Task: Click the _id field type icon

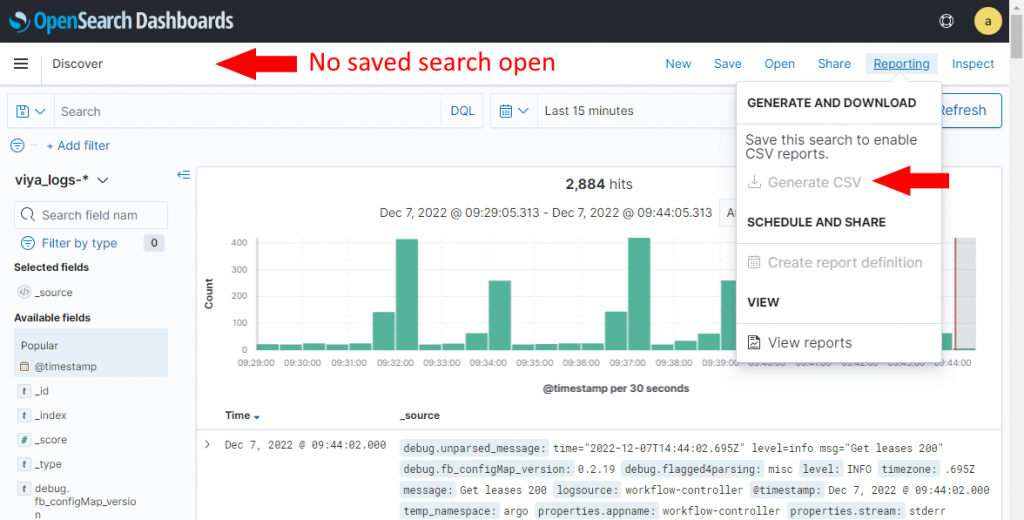Action: click(24, 391)
